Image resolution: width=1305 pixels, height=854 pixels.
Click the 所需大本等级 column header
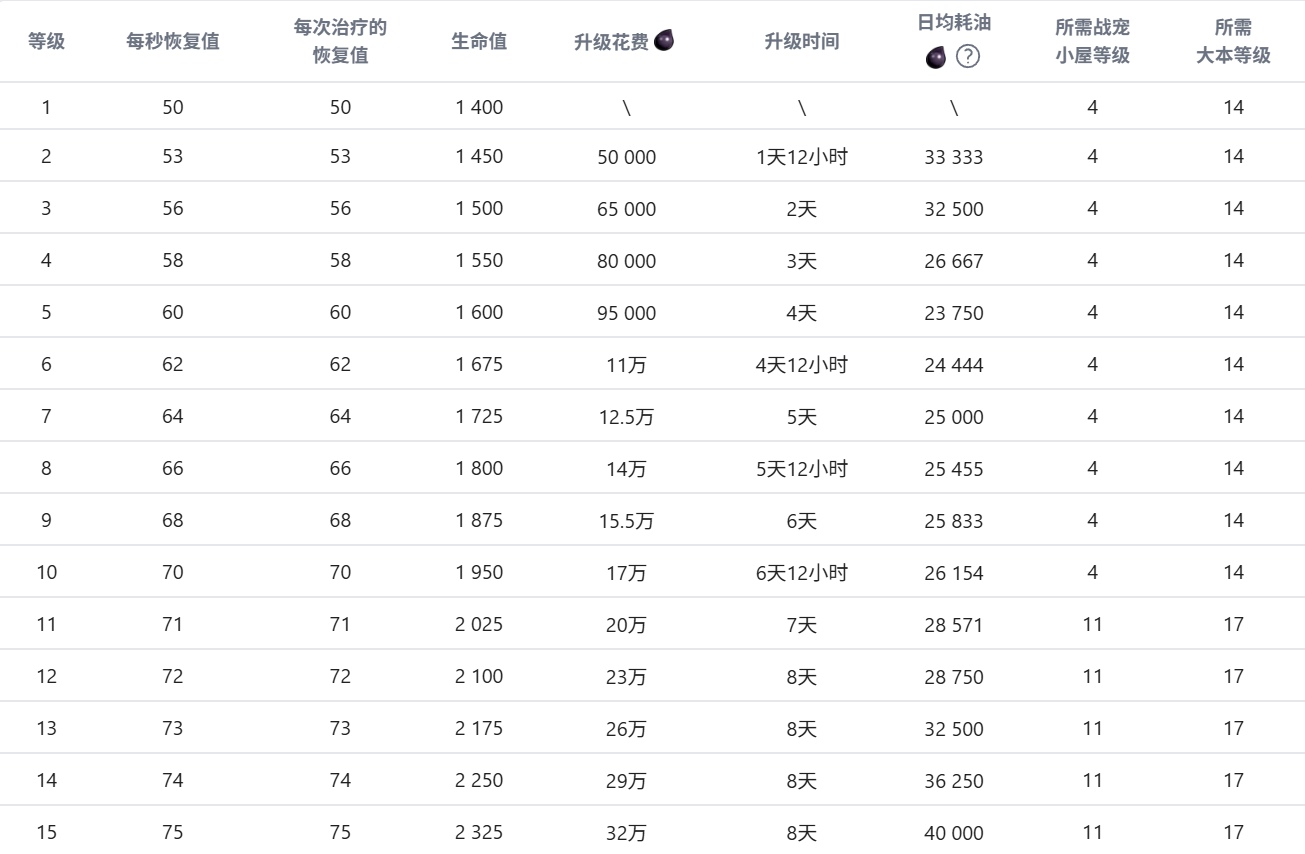tap(1233, 41)
